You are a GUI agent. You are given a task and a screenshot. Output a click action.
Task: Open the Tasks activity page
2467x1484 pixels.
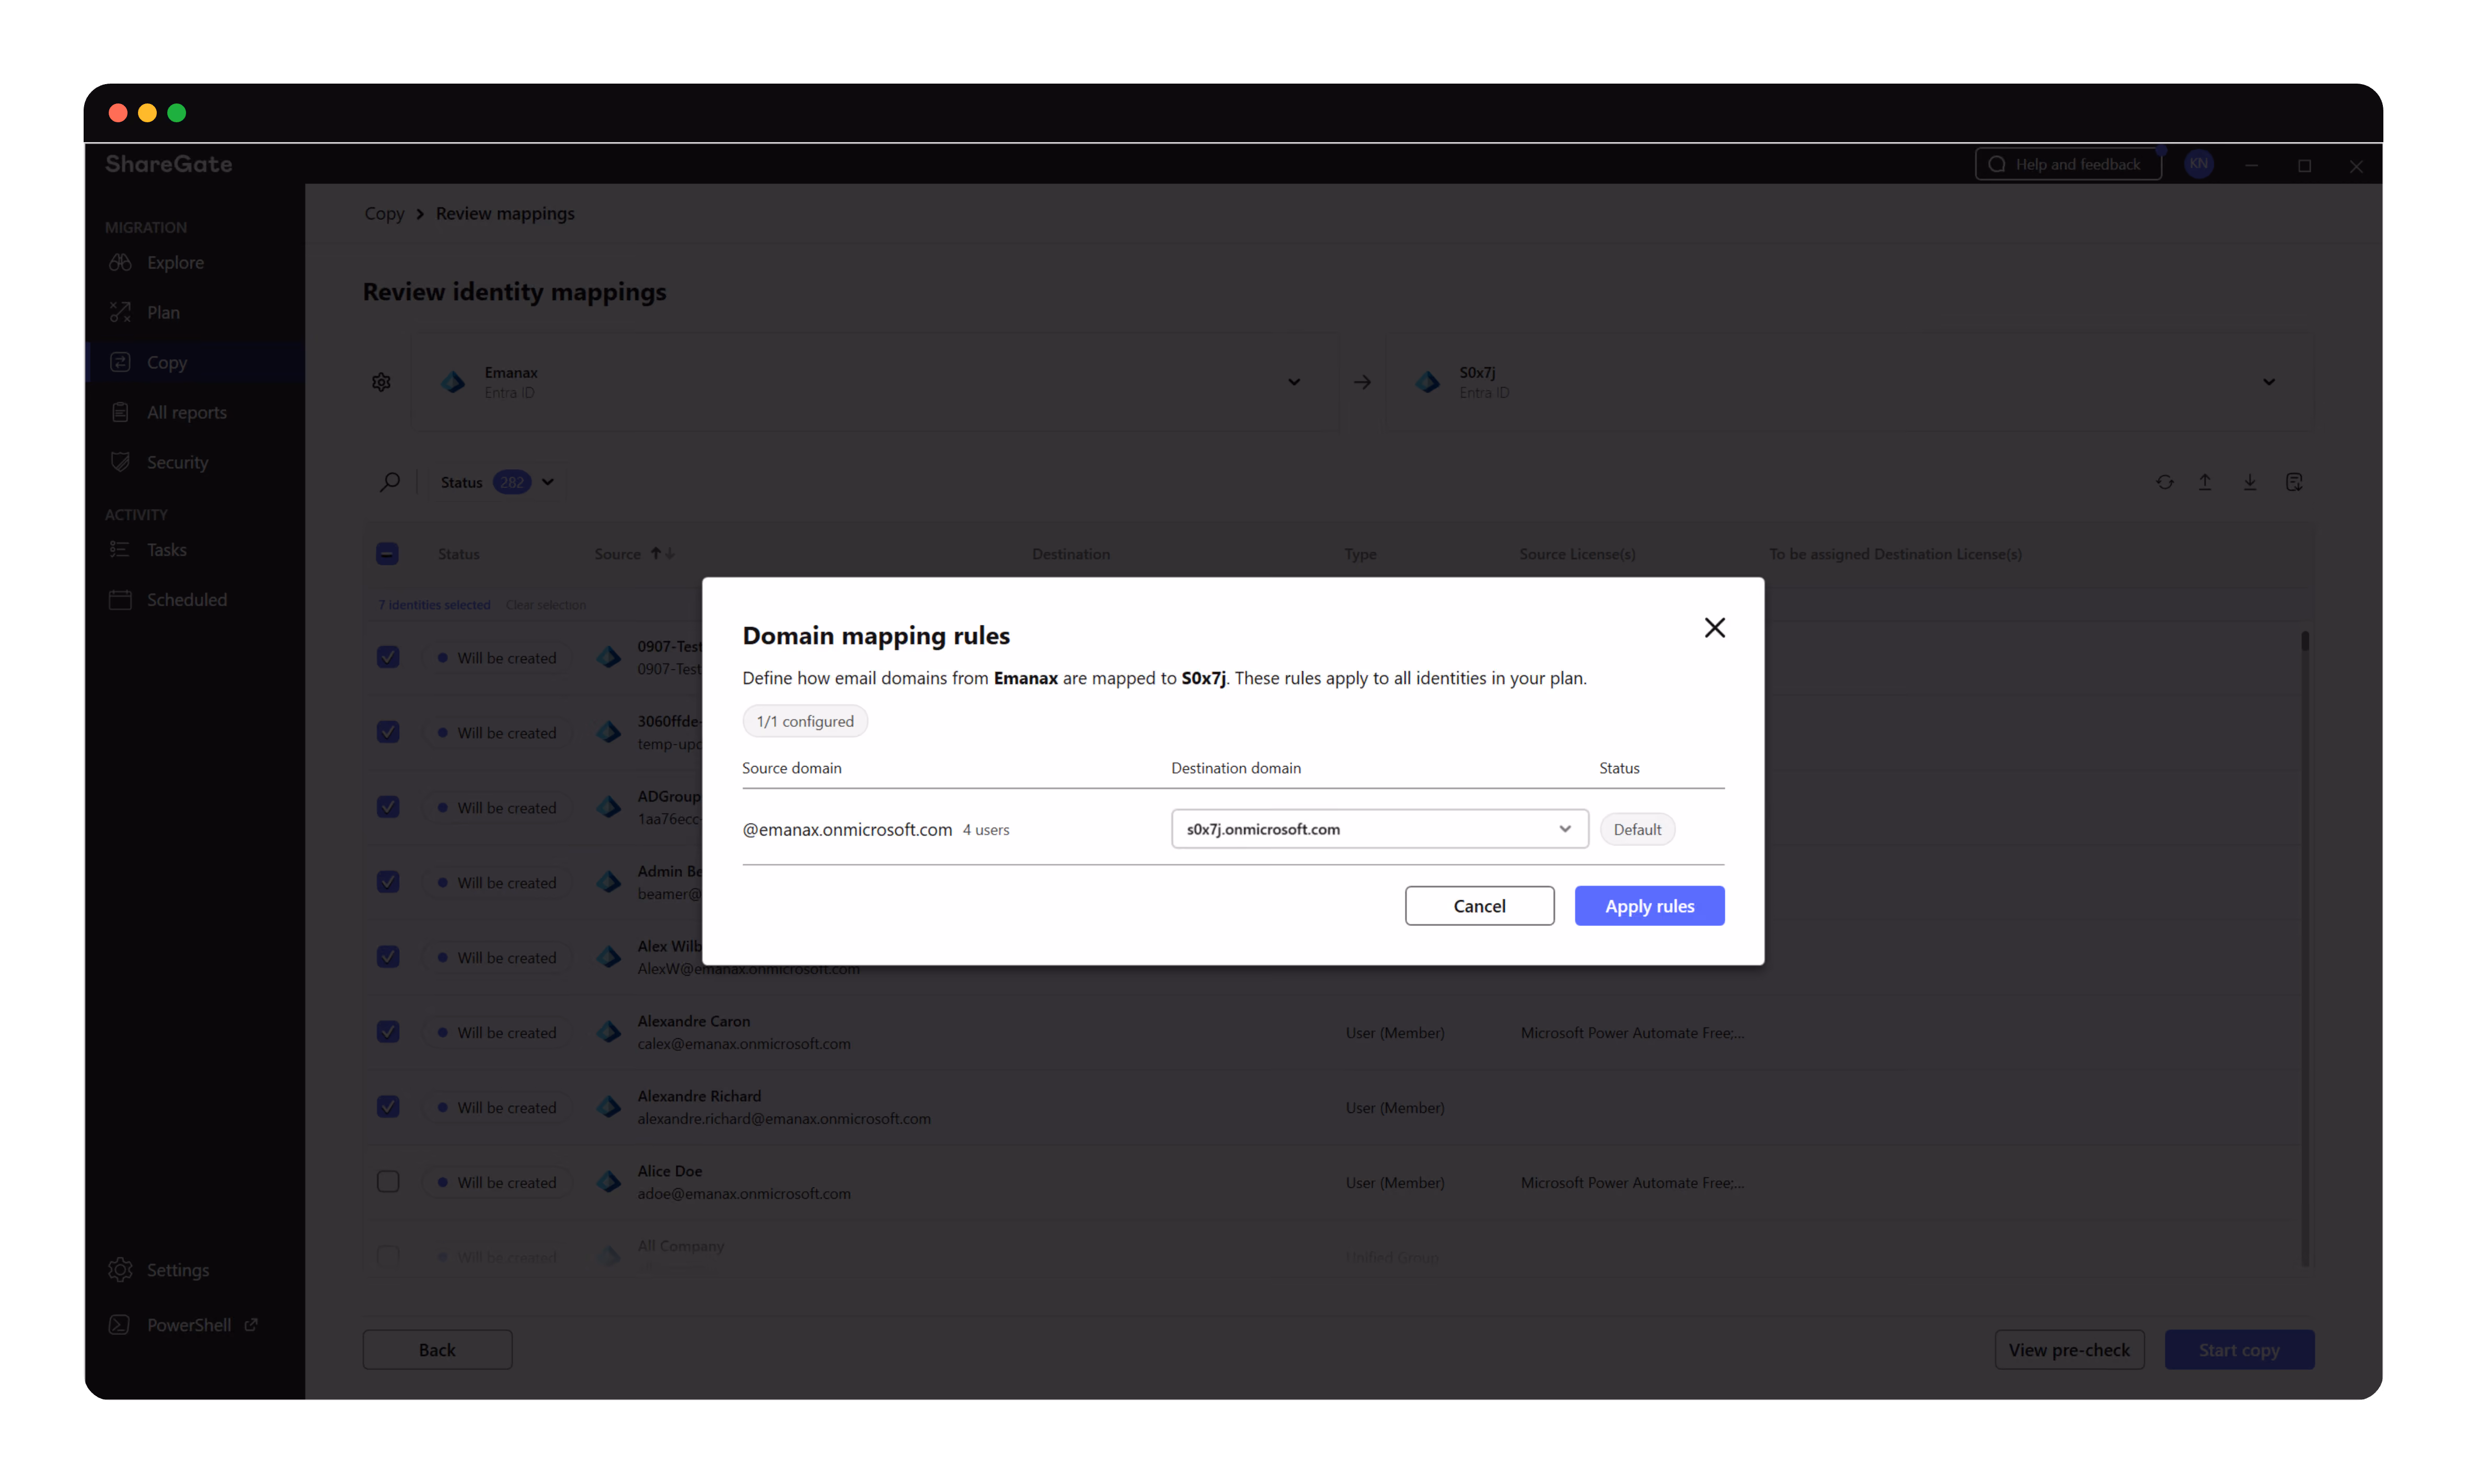[166, 550]
